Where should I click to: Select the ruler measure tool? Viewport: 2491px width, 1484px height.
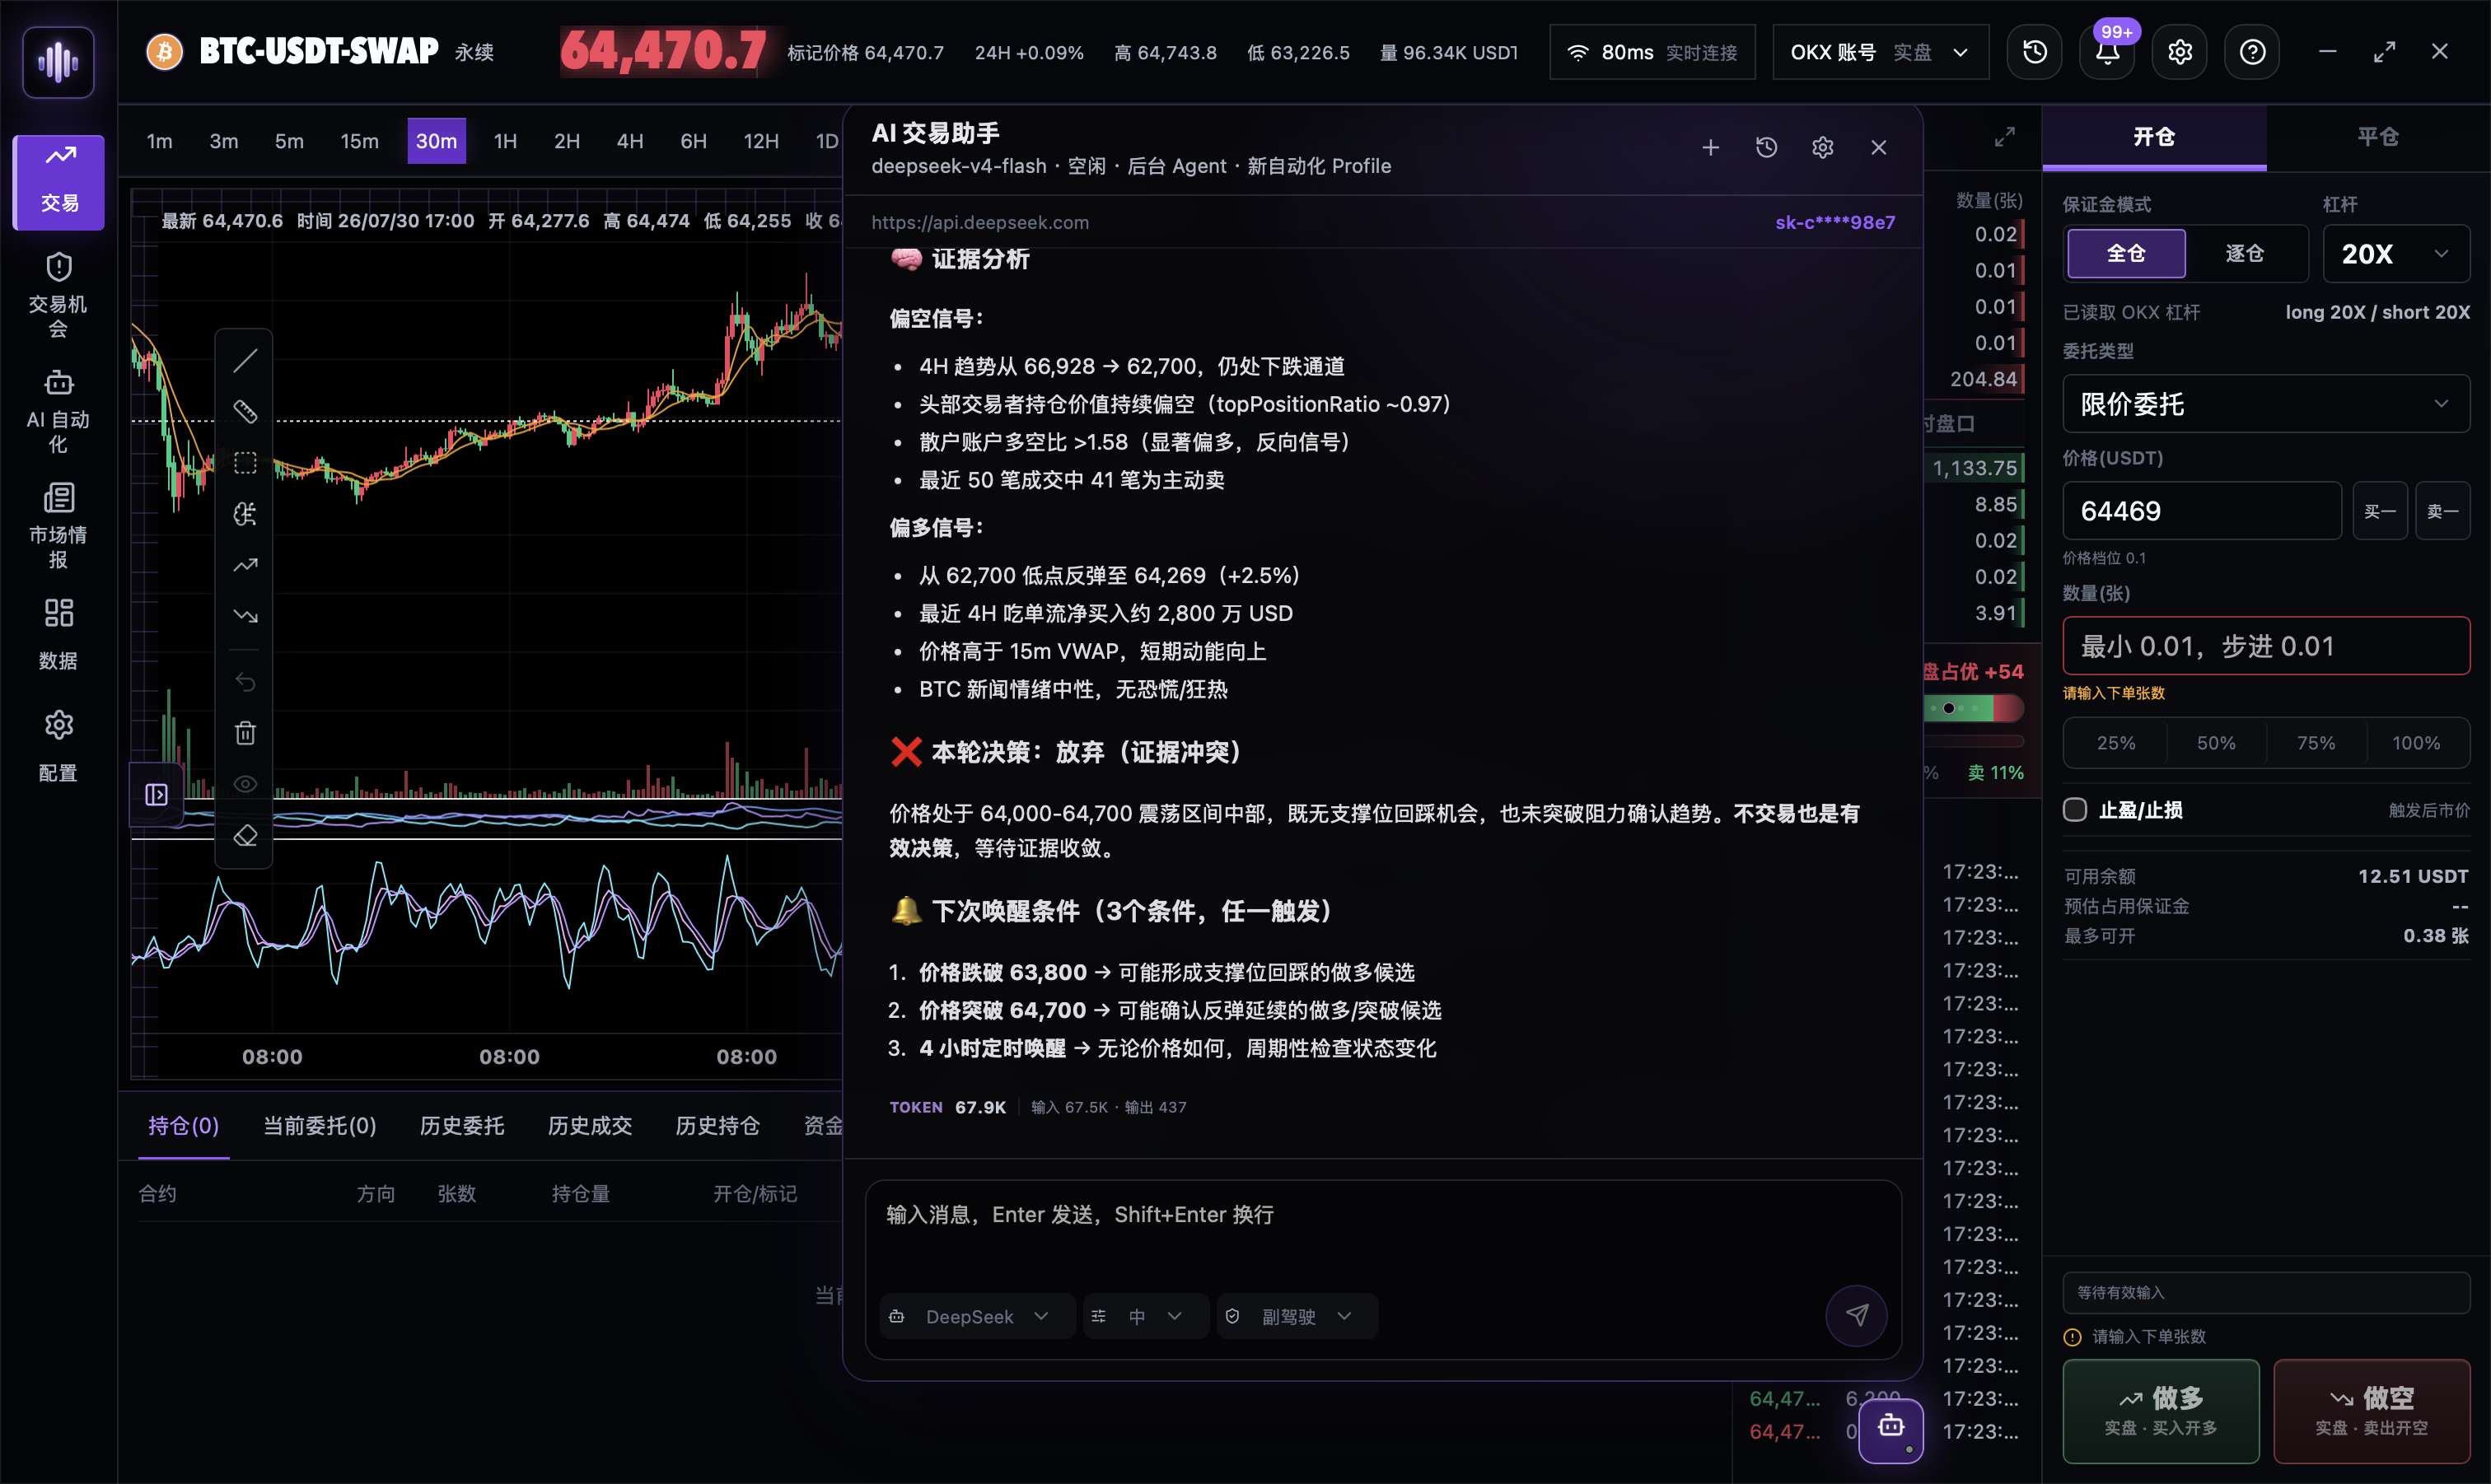[x=245, y=412]
